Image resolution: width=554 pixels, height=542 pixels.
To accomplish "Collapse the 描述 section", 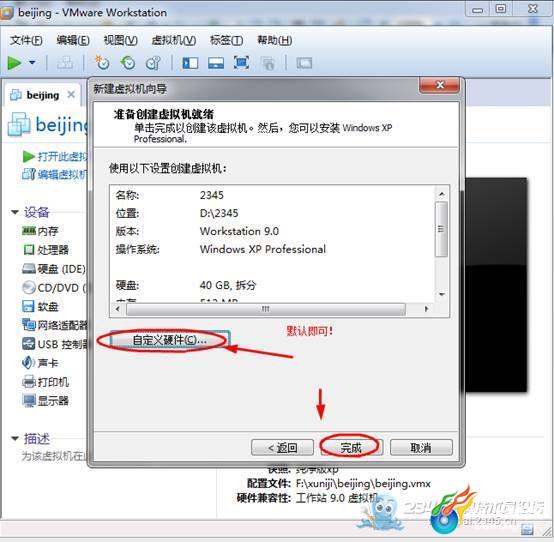I will pos(15,438).
